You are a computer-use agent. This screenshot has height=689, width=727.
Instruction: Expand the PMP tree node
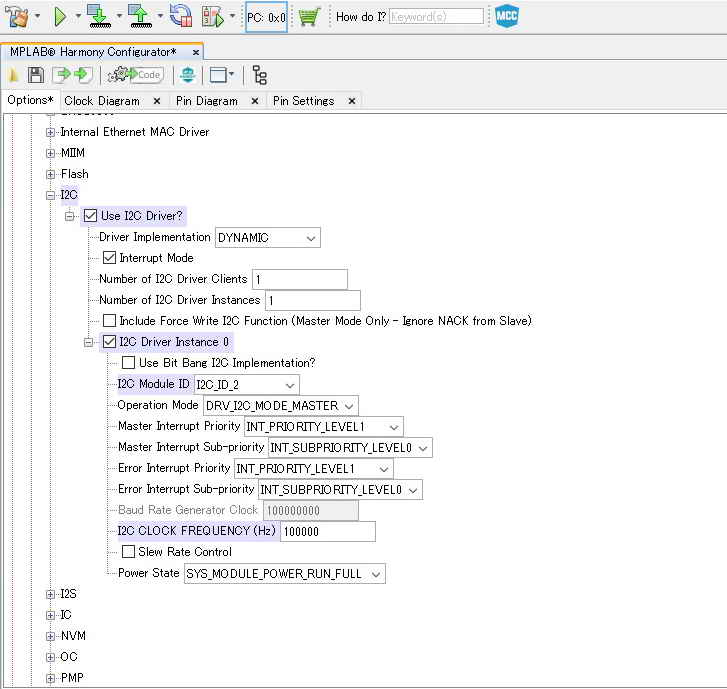[51, 678]
